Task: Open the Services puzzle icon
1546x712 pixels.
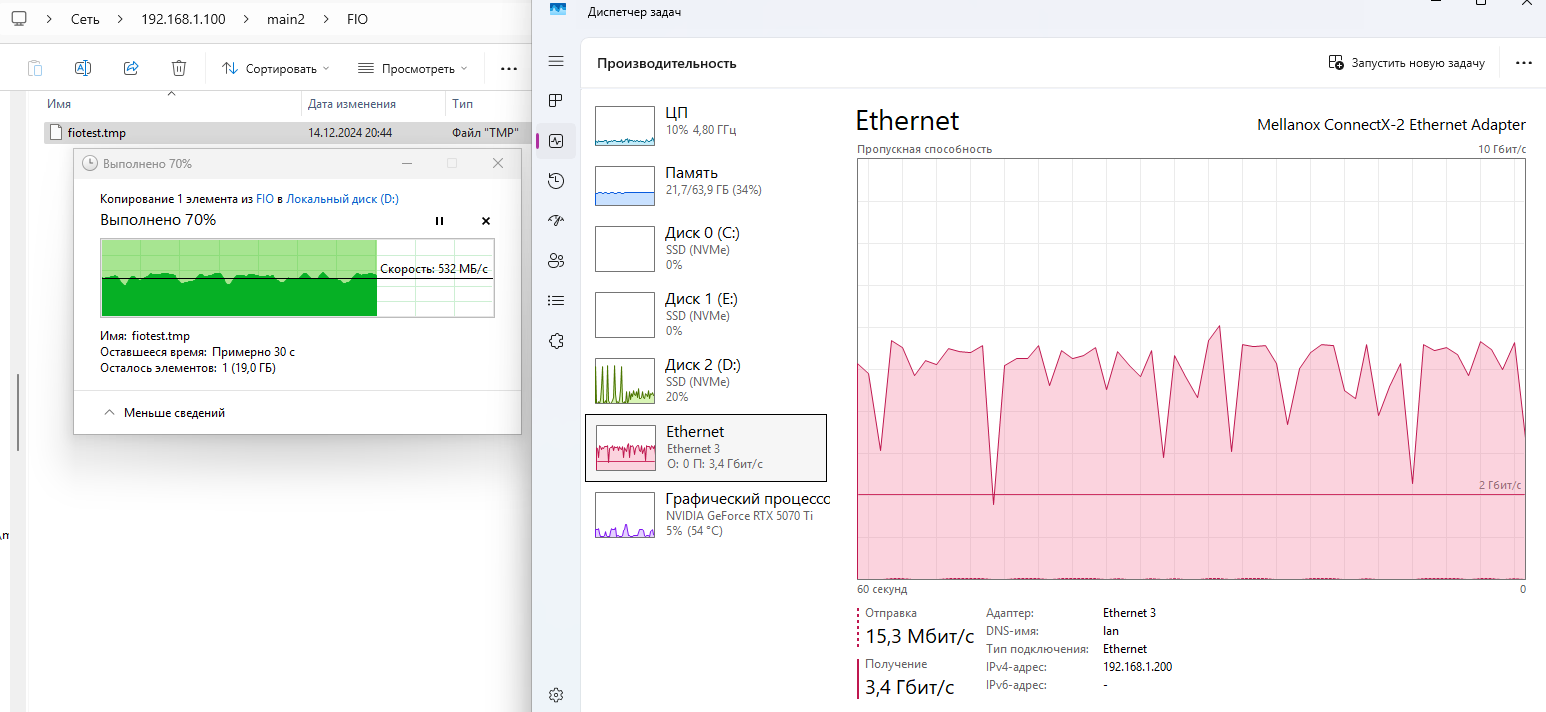Action: 557,341
